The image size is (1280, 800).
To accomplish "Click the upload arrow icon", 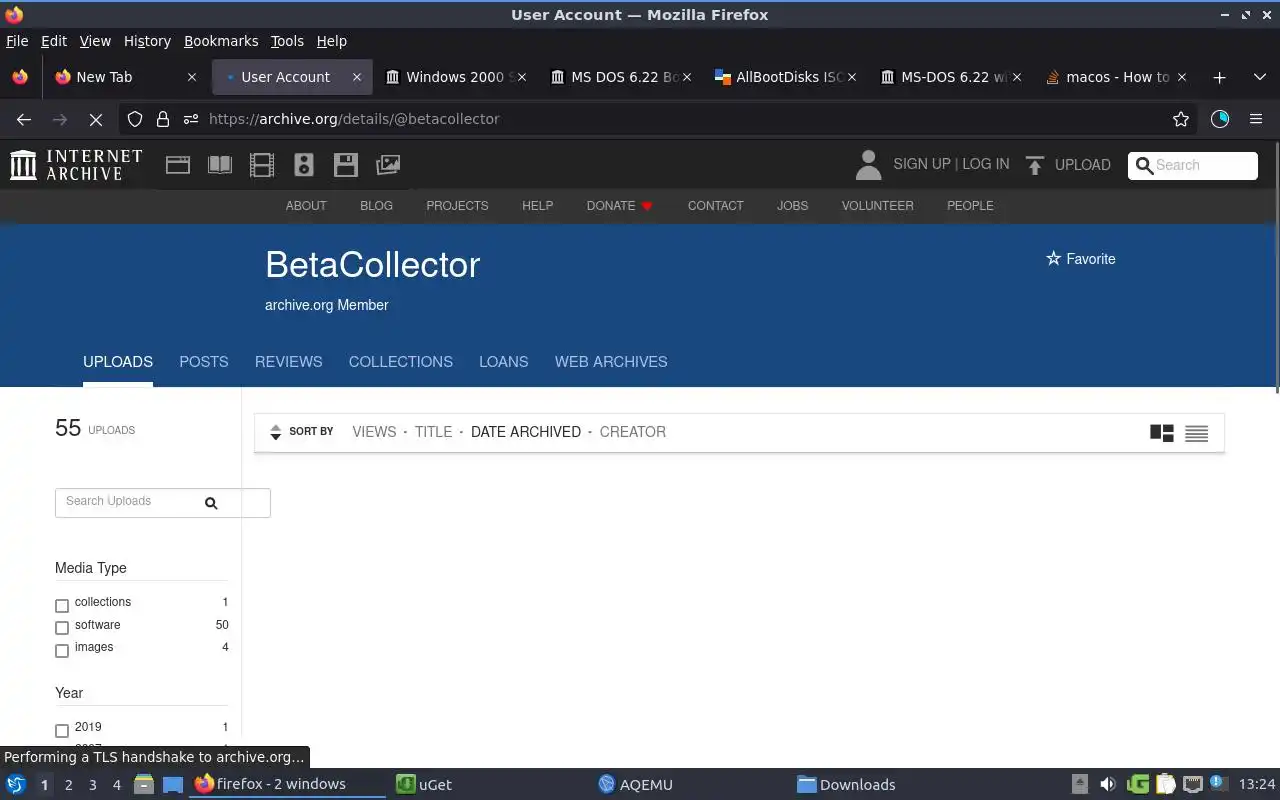I will [x=1035, y=165].
